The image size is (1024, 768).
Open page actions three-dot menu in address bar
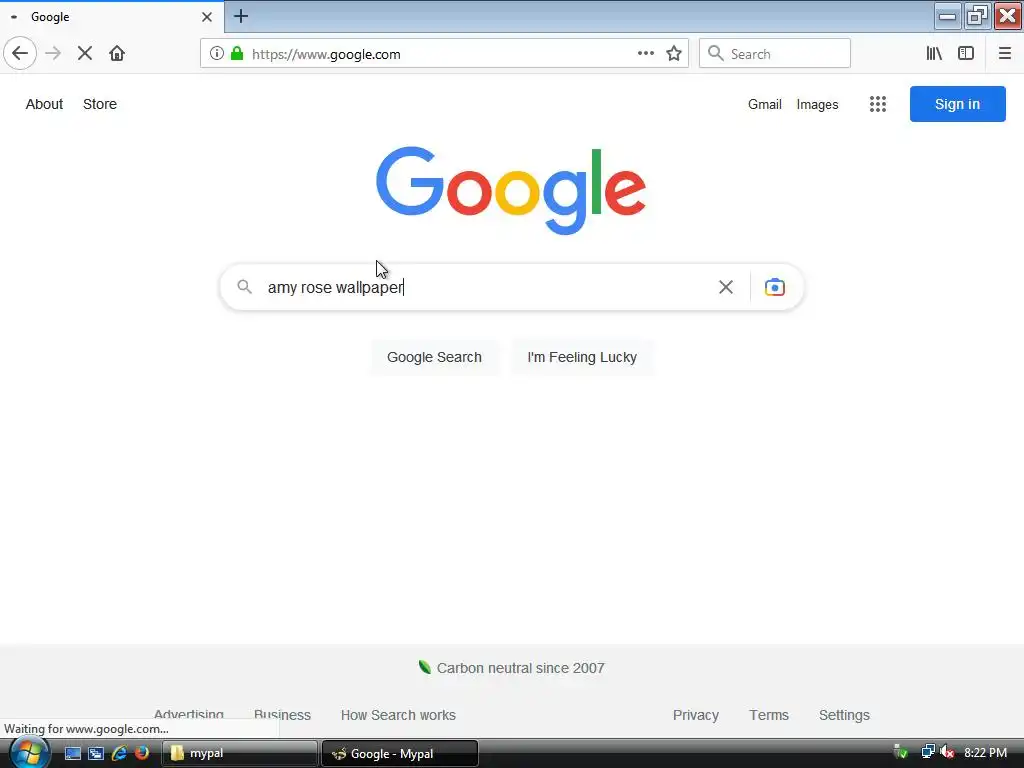click(x=646, y=54)
